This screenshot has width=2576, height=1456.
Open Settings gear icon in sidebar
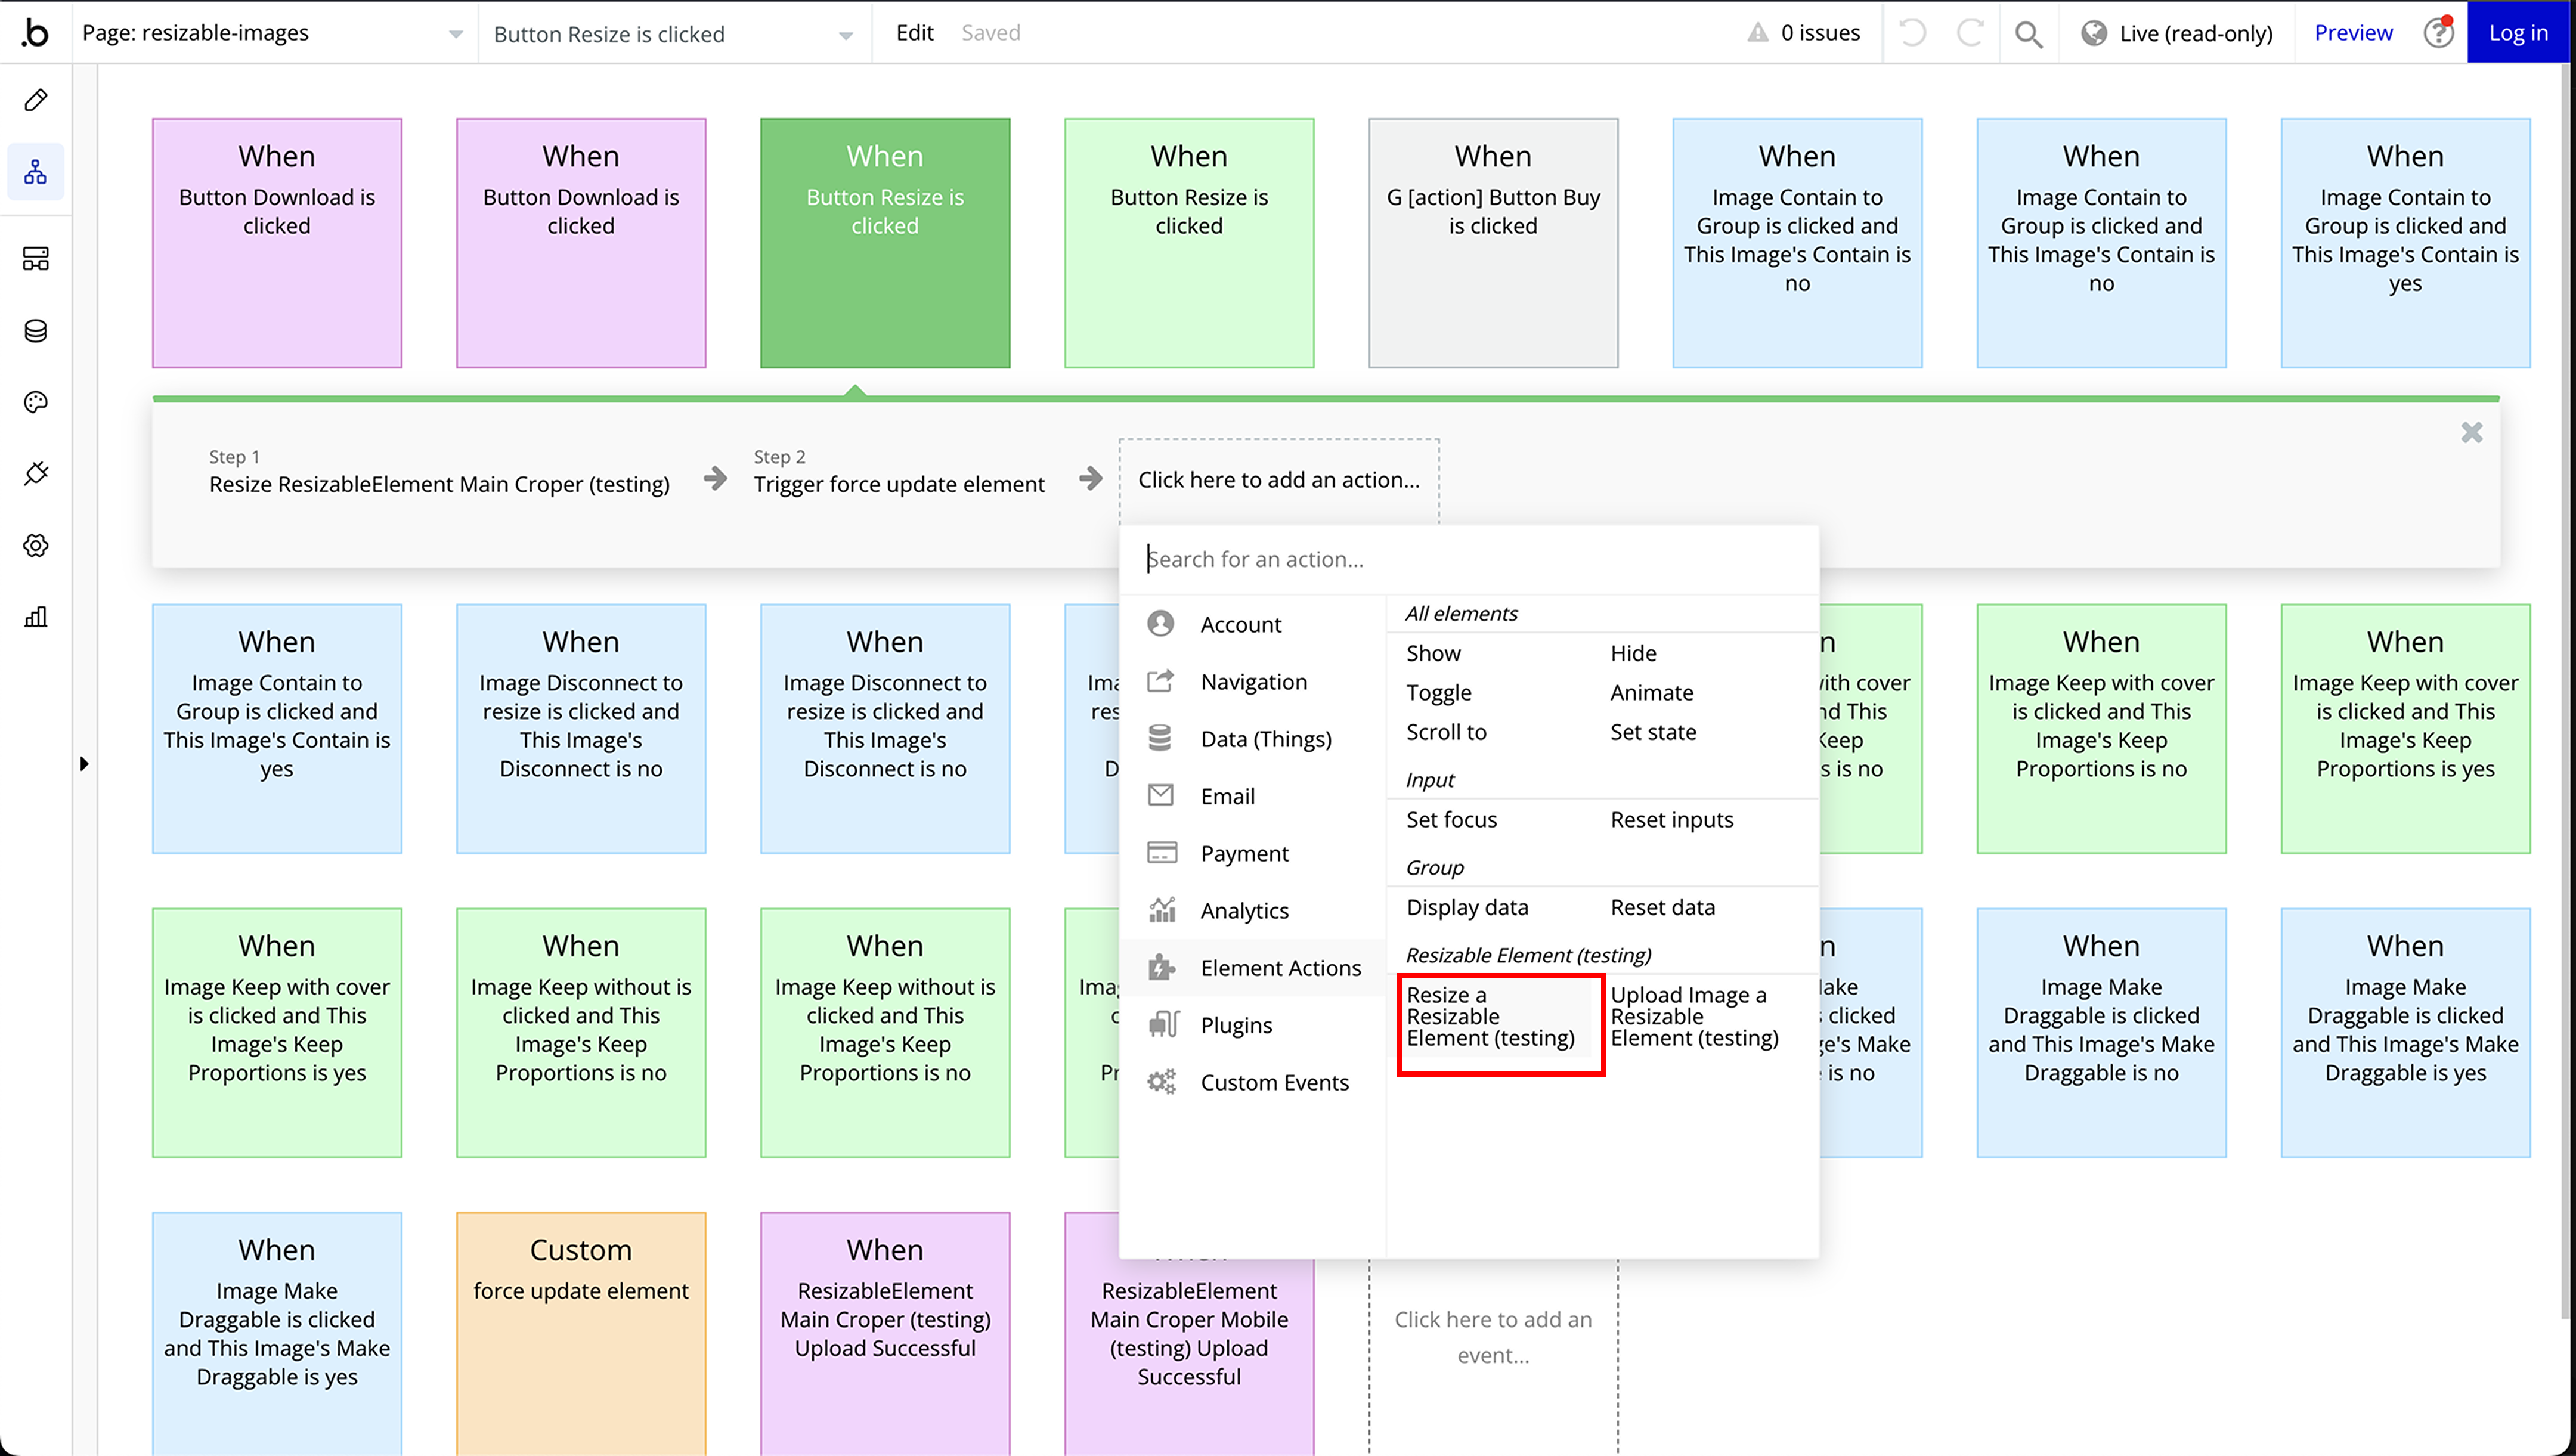(x=36, y=545)
